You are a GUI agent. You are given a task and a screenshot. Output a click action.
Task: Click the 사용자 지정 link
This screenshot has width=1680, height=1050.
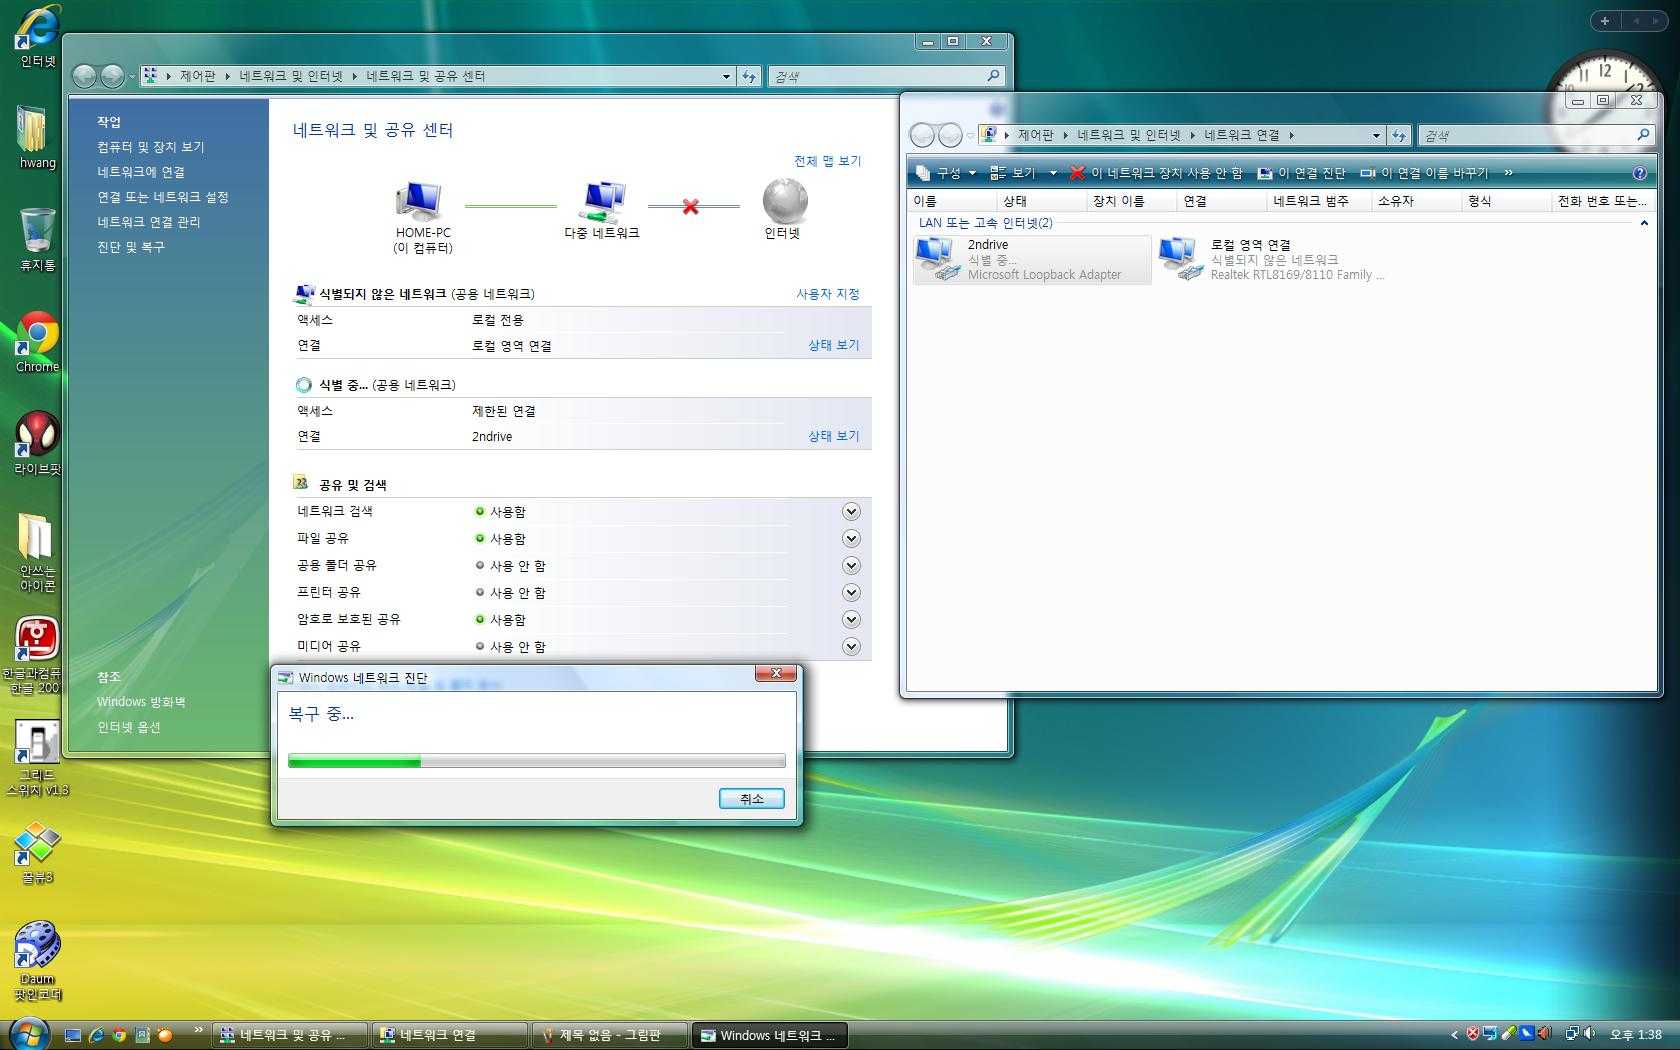coord(827,294)
